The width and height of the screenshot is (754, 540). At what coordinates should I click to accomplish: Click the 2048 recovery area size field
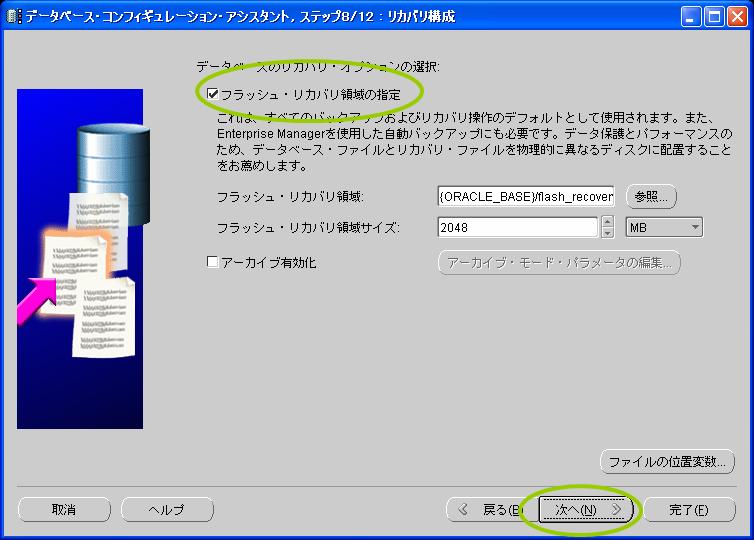pos(517,227)
